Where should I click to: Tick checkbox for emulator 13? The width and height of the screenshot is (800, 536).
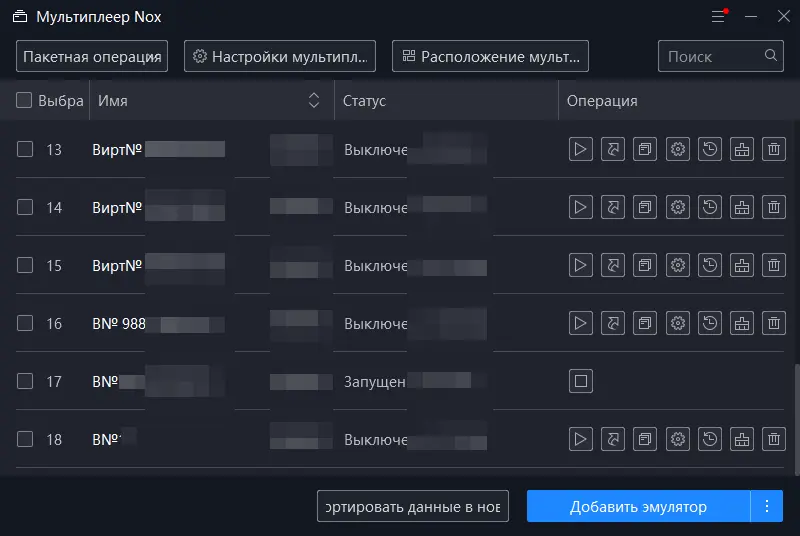(24, 149)
